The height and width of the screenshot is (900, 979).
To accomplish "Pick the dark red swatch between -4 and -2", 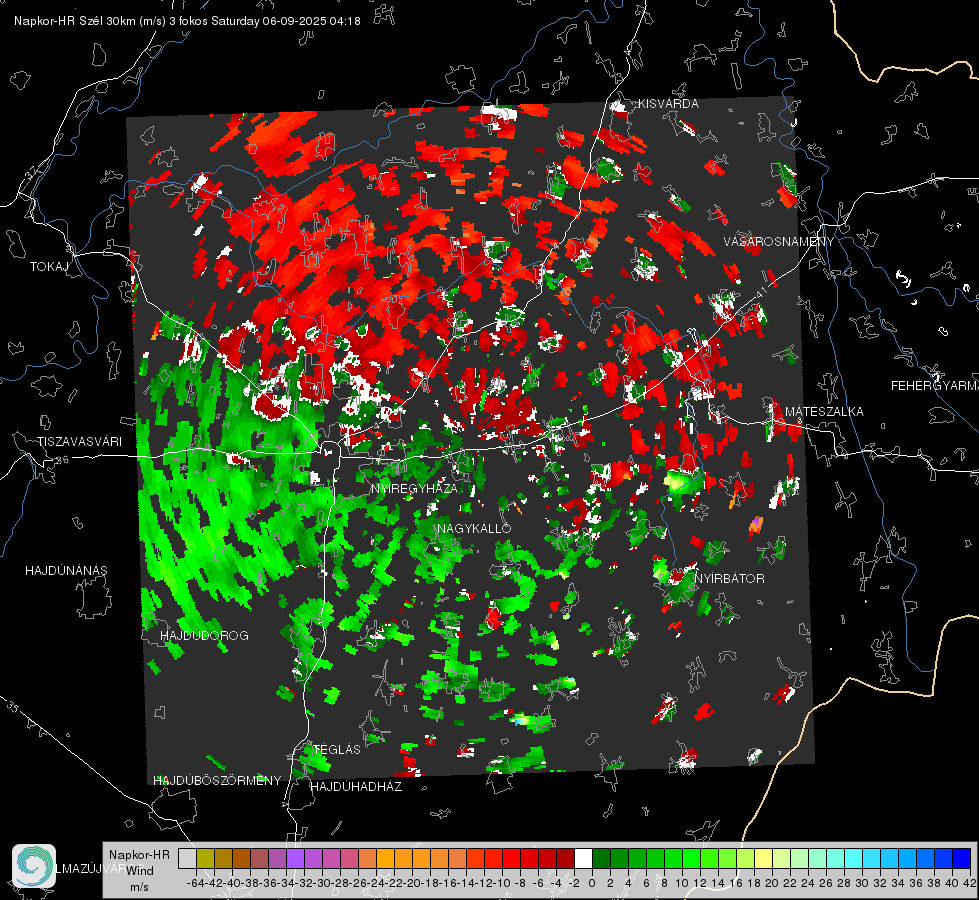I will pos(565,858).
